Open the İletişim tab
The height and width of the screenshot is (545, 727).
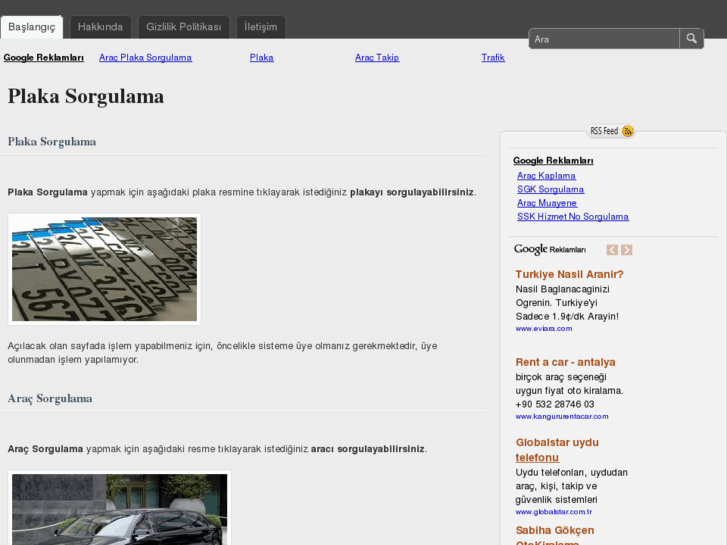(261, 27)
